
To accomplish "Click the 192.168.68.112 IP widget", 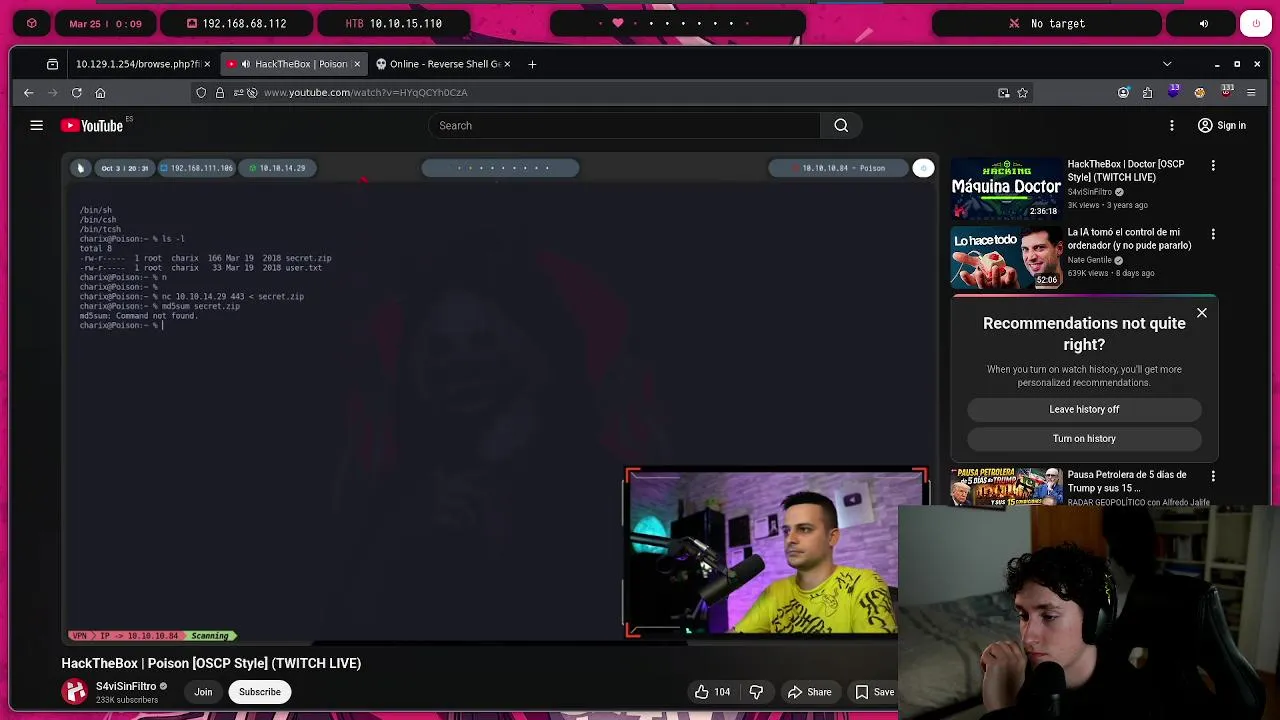I will click(236, 23).
